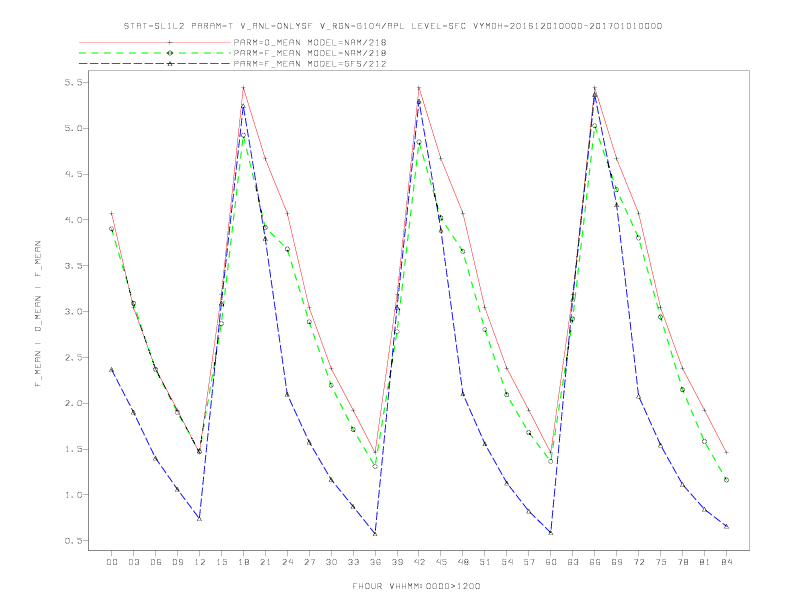792x612 pixels.
Task: Click x-axis tick label 78
Action: (x=683, y=562)
